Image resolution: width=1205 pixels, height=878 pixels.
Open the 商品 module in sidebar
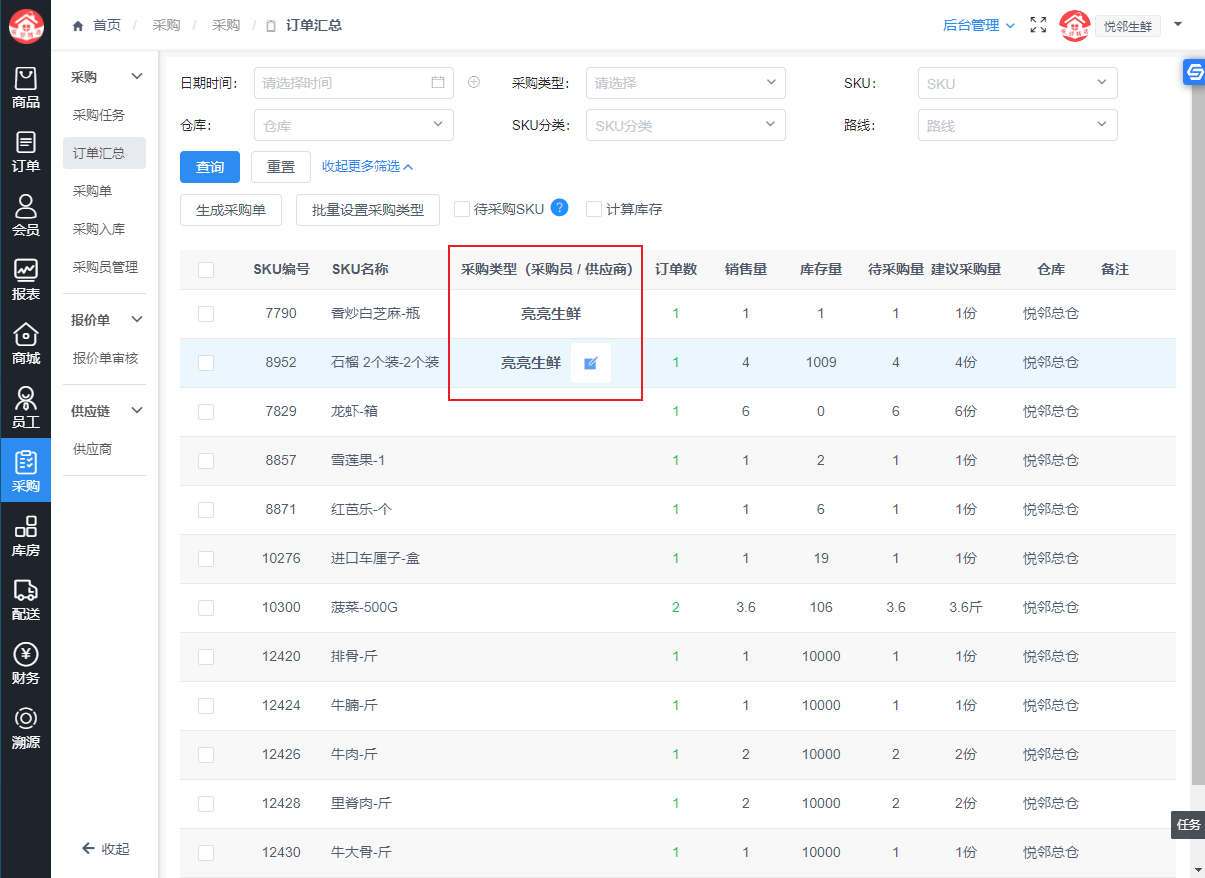[x=26, y=88]
